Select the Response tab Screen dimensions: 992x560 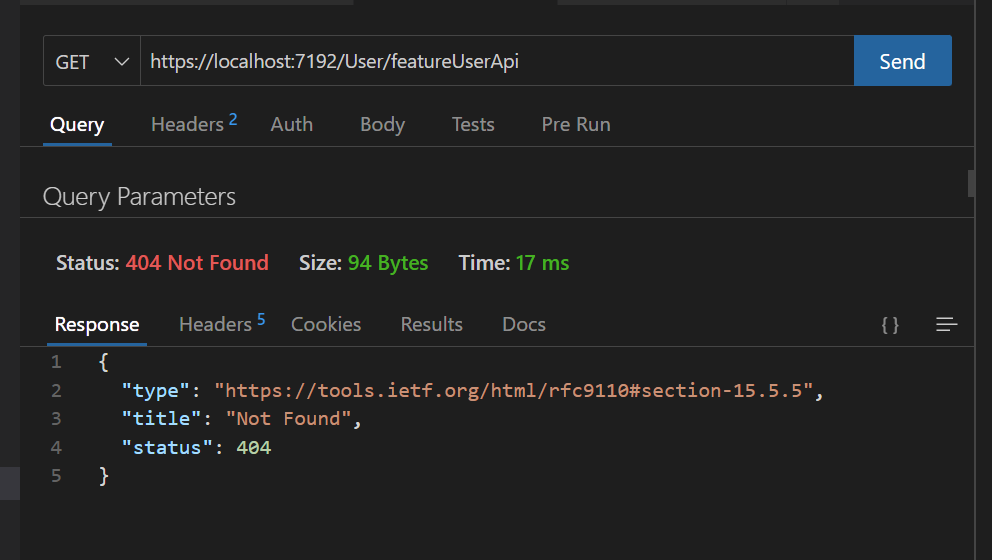[x=97, y=324]
